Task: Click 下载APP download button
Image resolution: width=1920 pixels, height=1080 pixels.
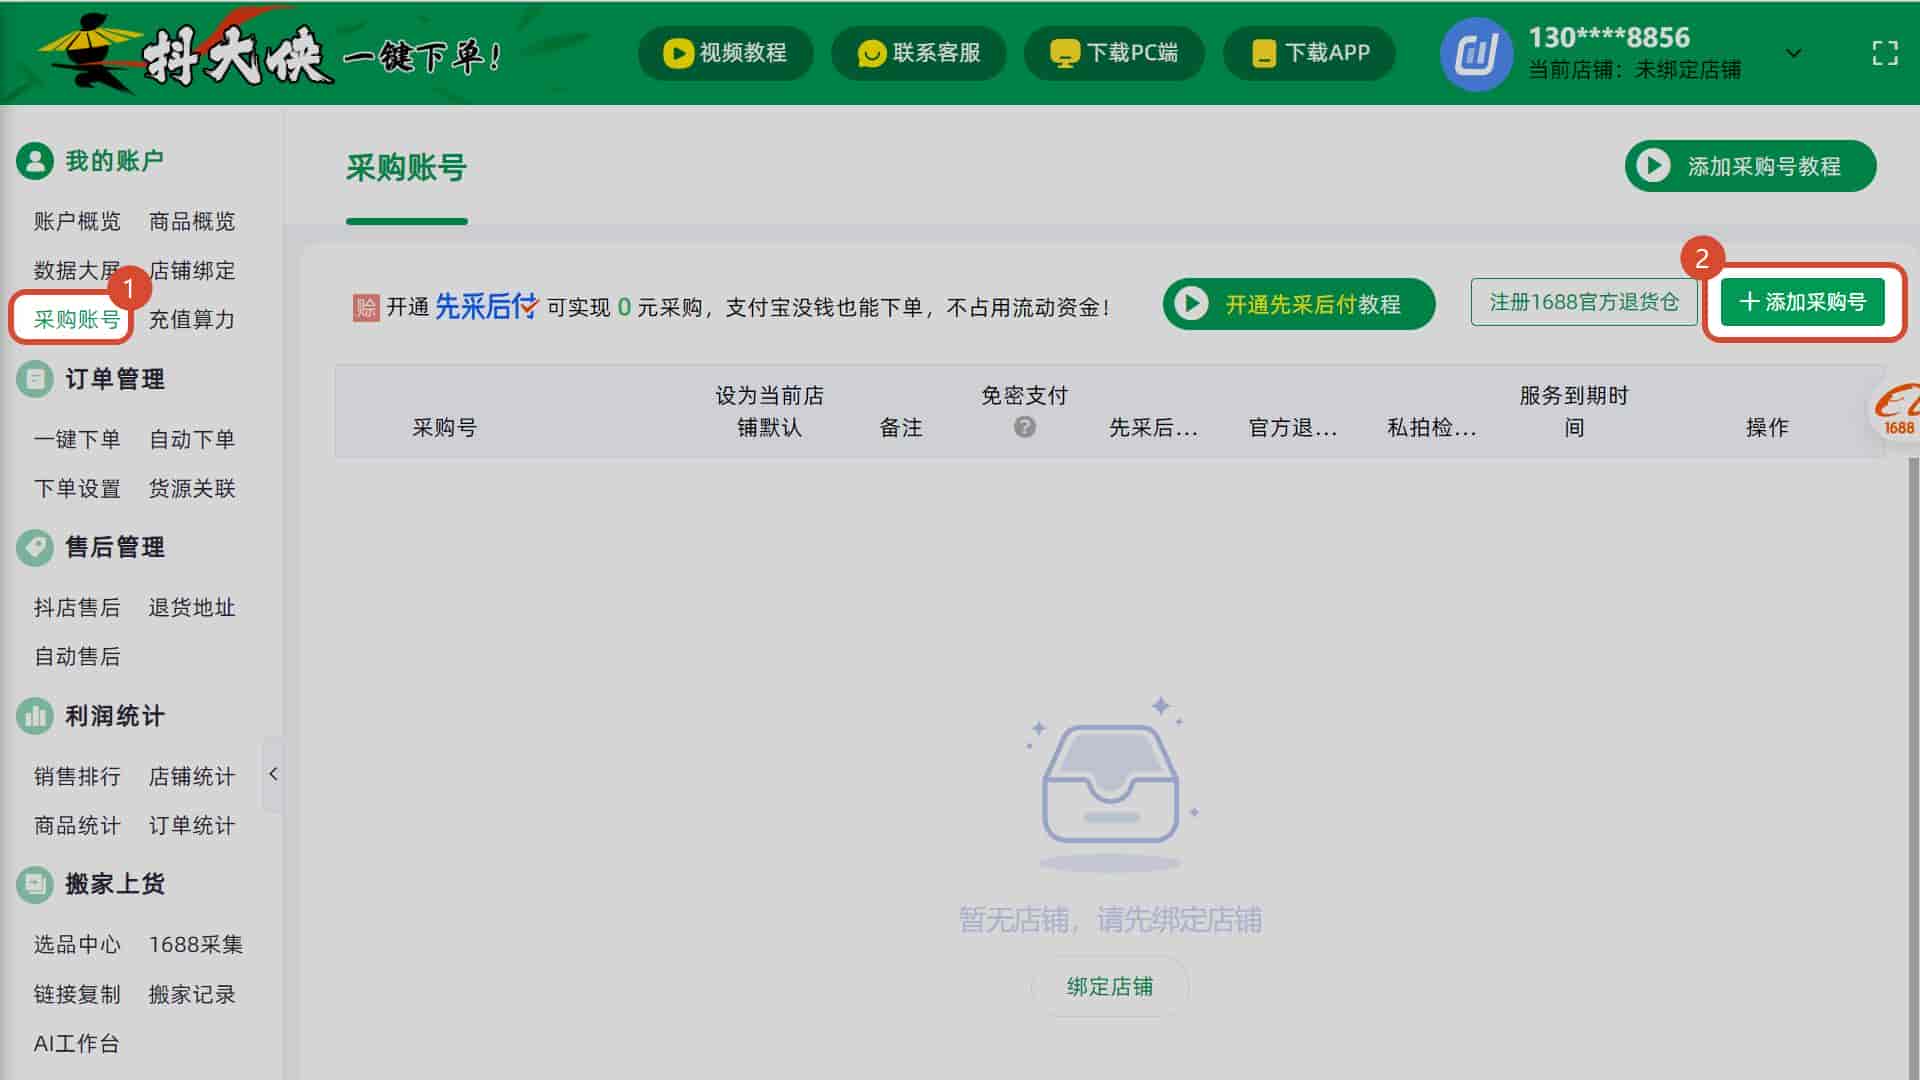Action: 1309,53
